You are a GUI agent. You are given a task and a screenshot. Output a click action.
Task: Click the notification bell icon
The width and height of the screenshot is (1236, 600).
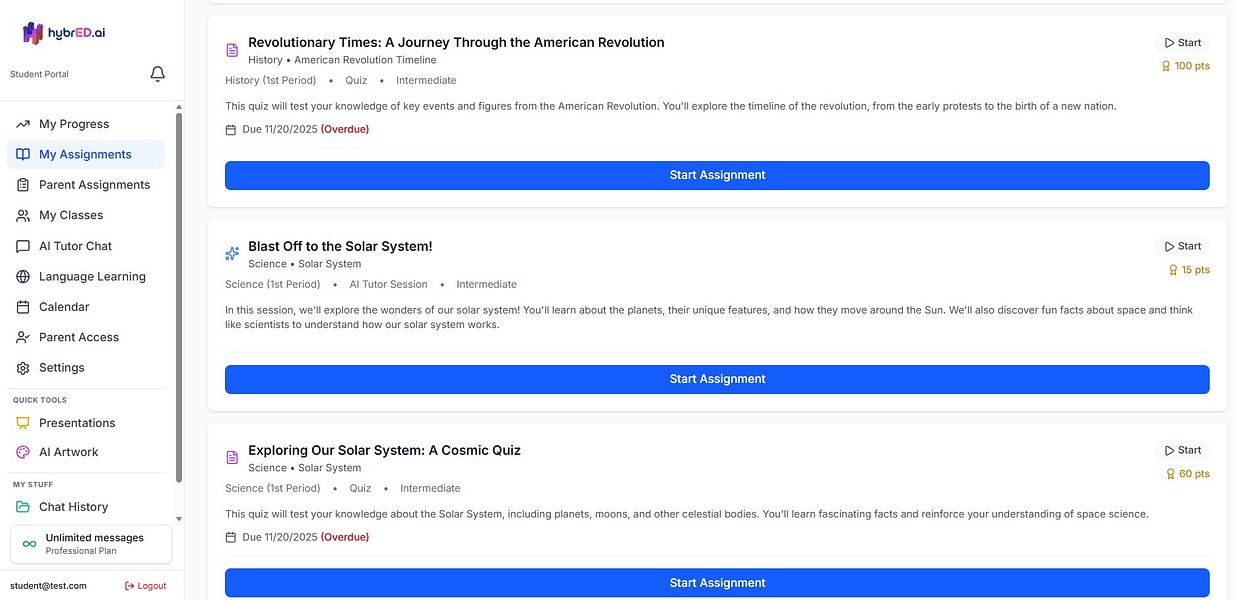pyautogui.click(x=157, y=74)
